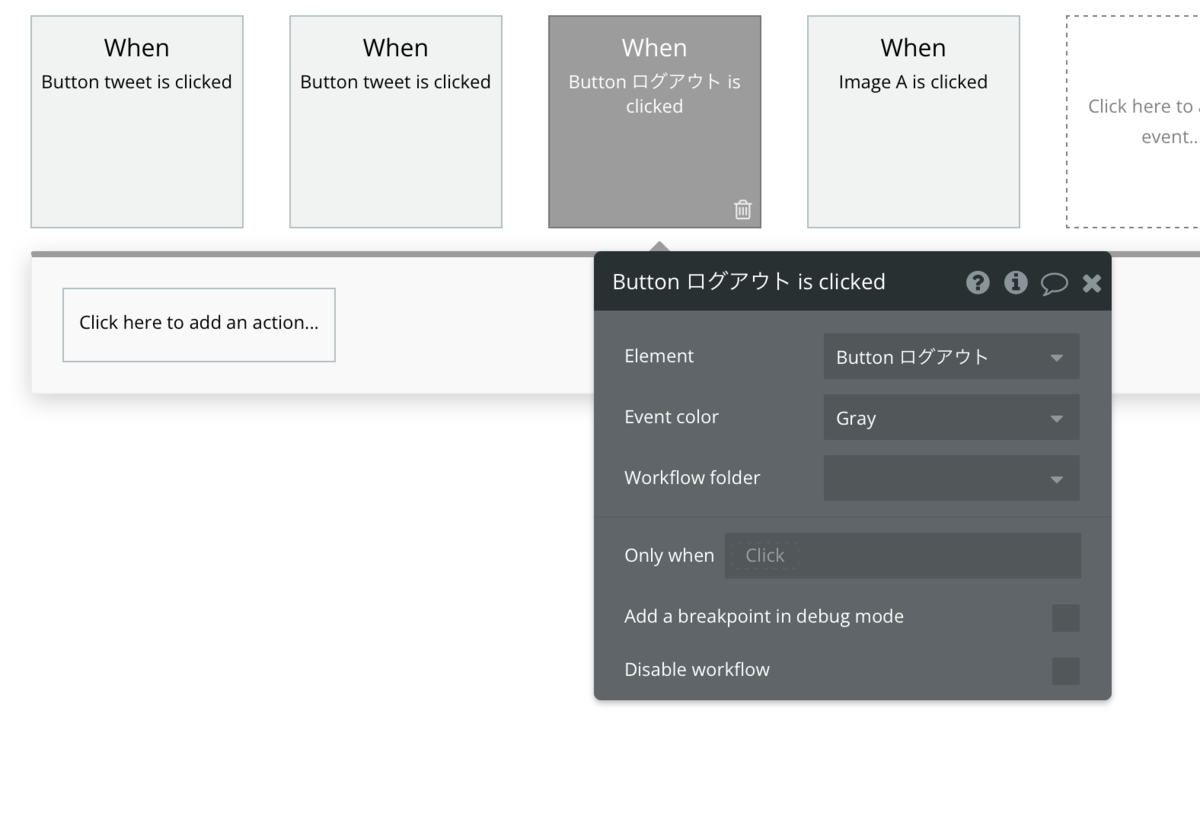
Task: Add a new event in the dashed box
Action: (x=1134, y=121)
